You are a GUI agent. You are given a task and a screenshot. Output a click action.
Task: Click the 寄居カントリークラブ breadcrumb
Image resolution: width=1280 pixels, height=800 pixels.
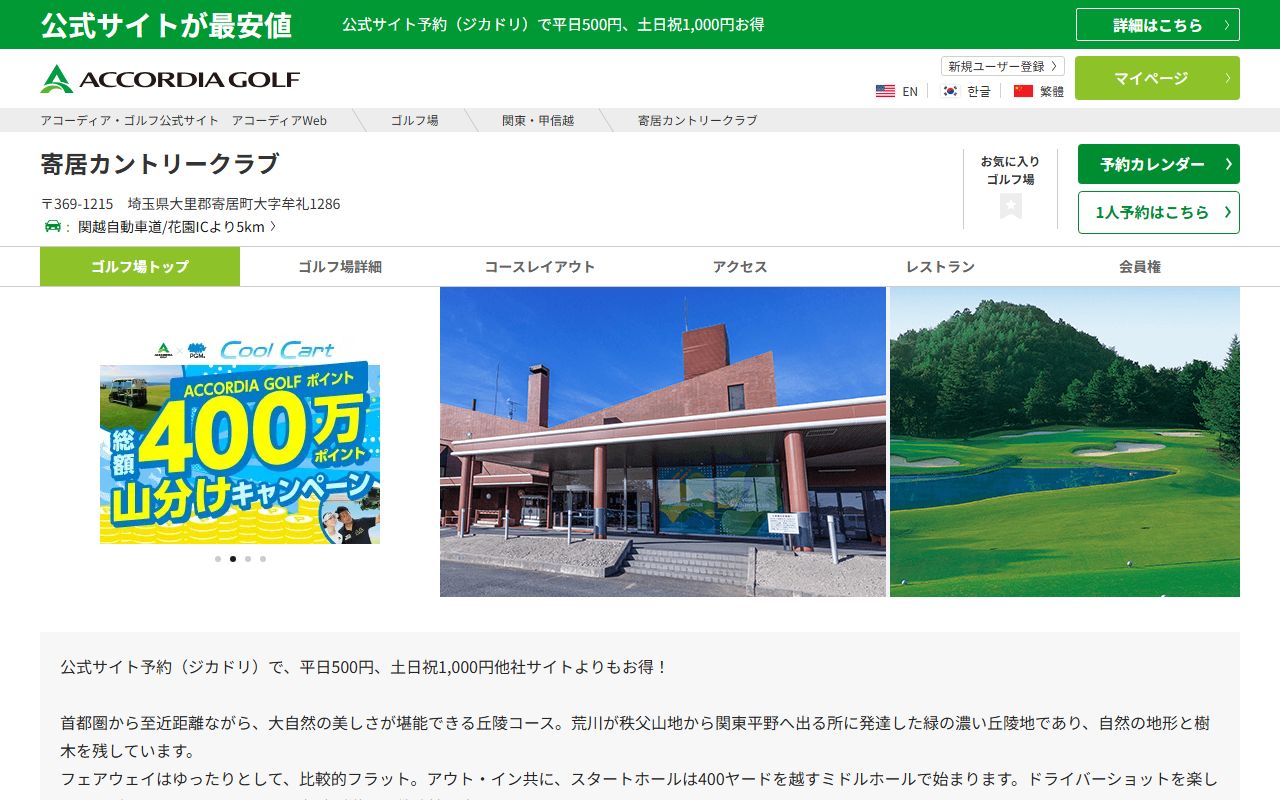698,120
